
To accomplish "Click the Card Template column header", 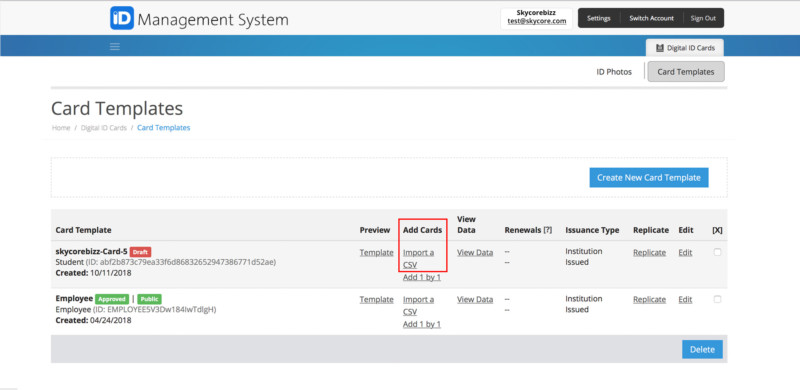I will click(x=83, y=230).
